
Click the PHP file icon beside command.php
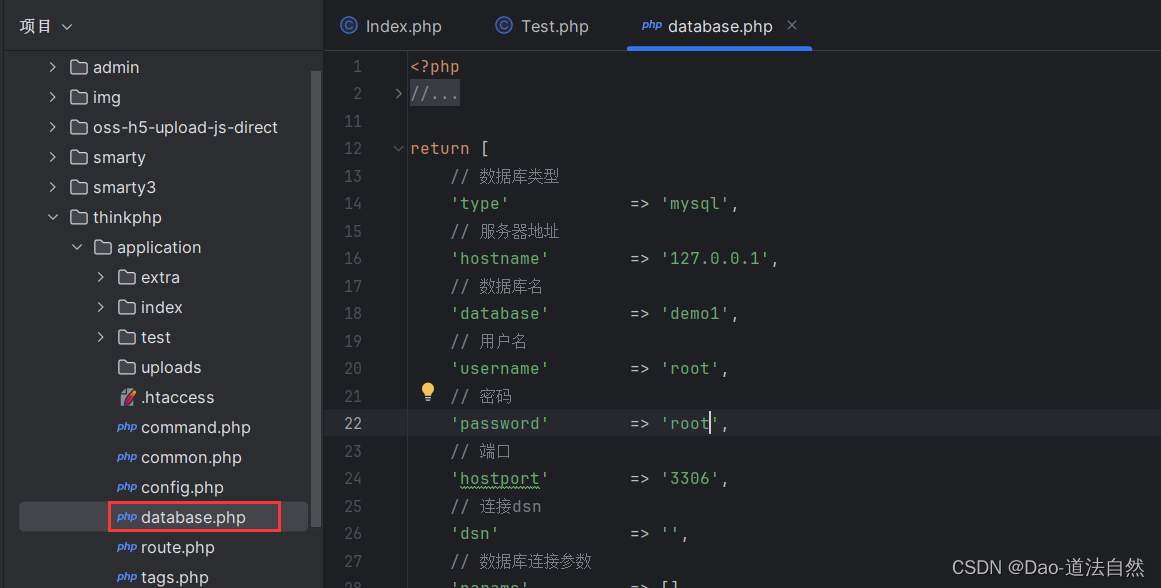[x=127, y=427]
